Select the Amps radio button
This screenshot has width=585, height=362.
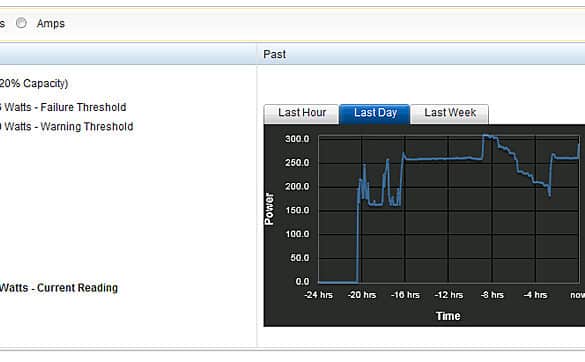21,23
